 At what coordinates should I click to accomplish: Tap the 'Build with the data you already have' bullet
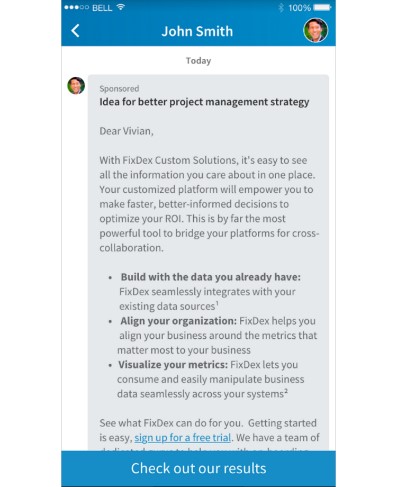[211, 277]
